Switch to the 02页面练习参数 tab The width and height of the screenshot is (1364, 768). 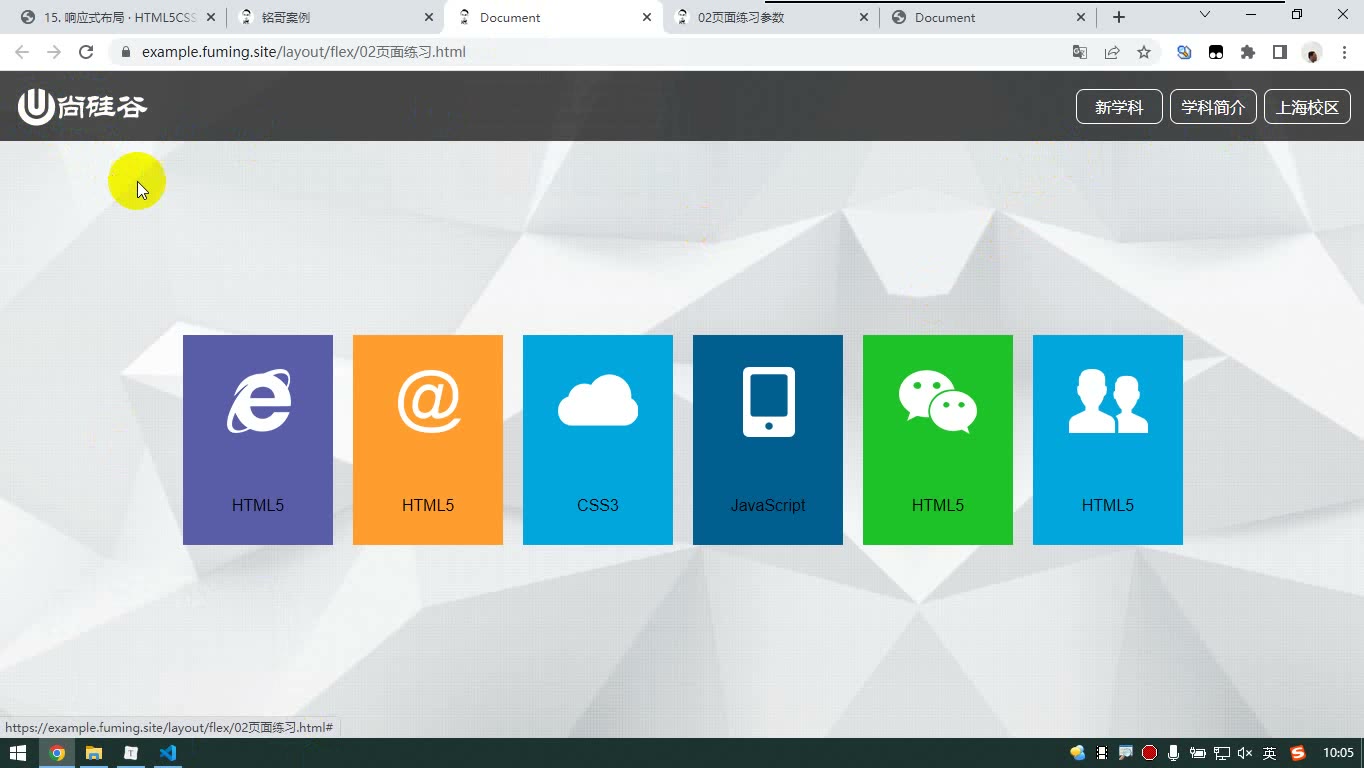[771, 17]
